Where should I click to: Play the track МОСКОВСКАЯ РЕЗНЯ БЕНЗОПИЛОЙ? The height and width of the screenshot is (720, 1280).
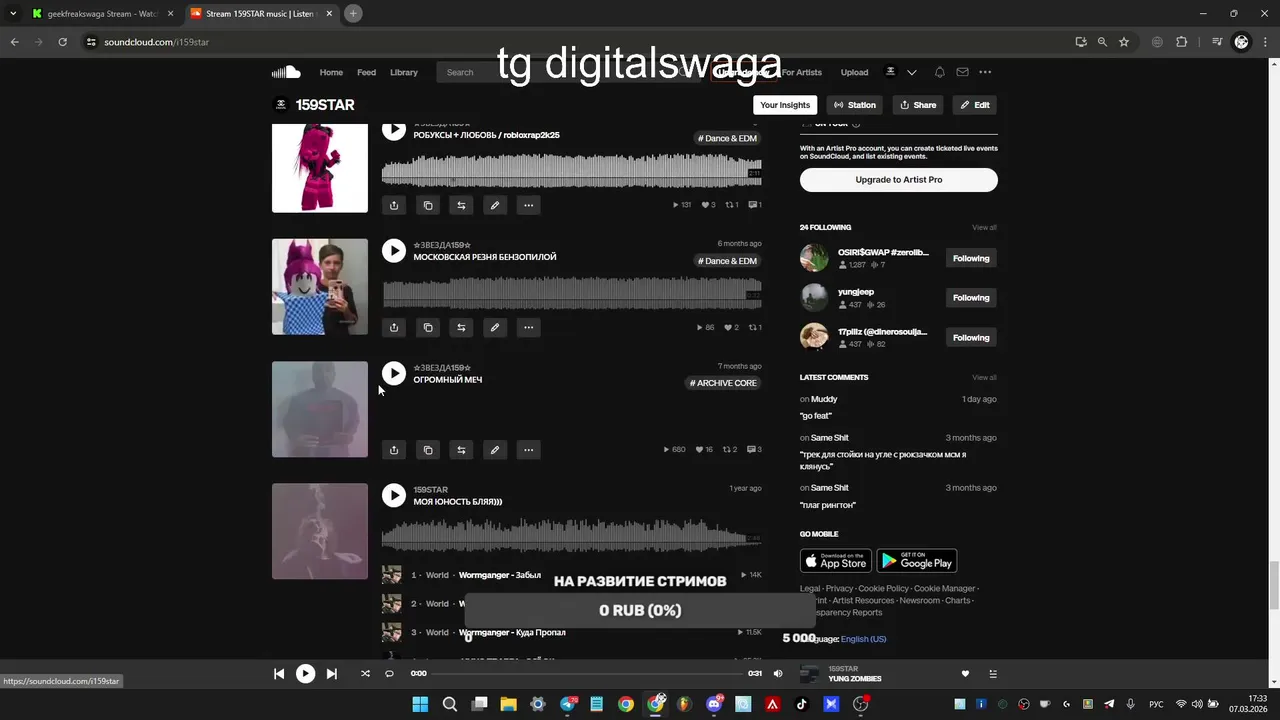394,251
